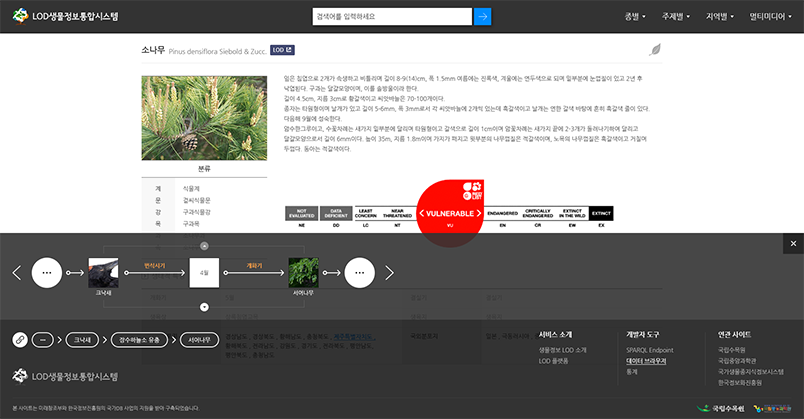Click the right chevron beside VULNERABLE

coord(478,213)
